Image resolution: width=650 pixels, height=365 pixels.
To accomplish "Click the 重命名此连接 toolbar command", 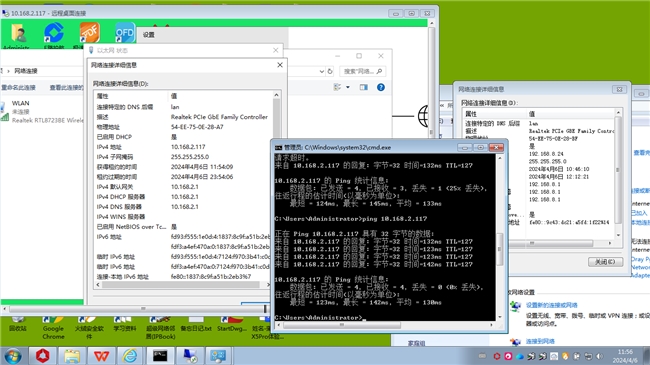I will 18,87.
